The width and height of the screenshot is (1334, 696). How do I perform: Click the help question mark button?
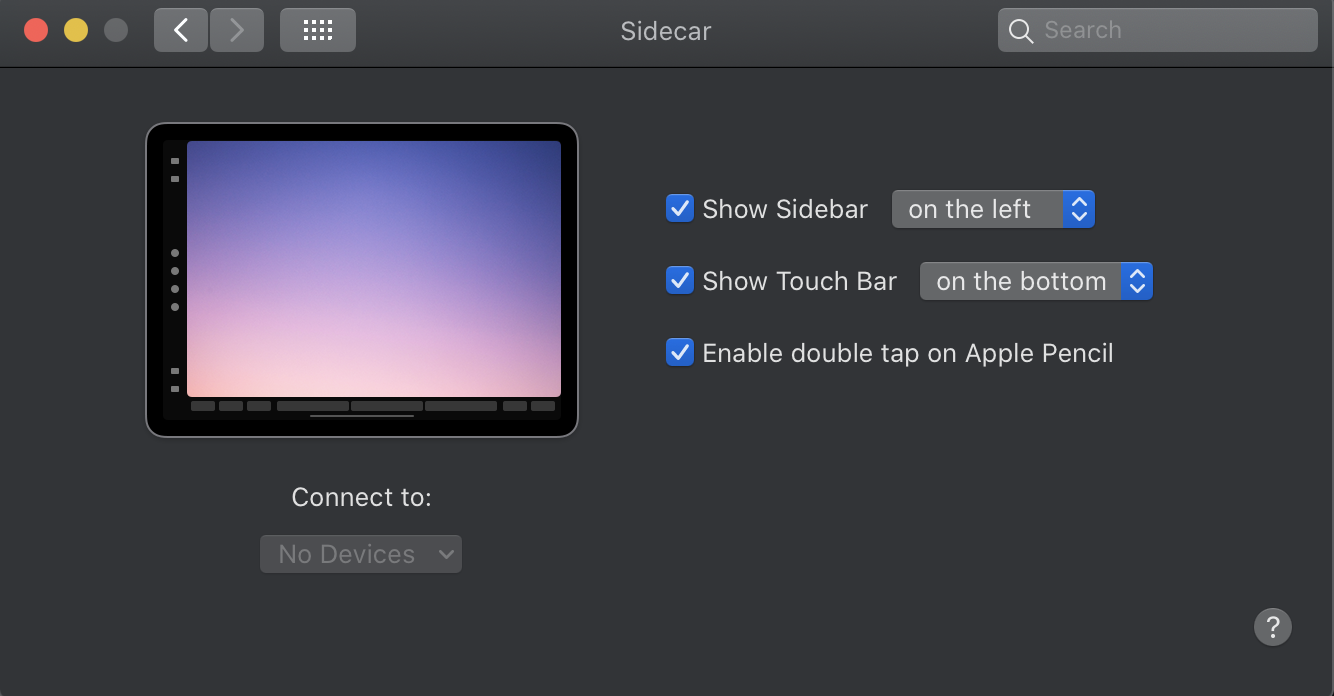pos(1272,627)
